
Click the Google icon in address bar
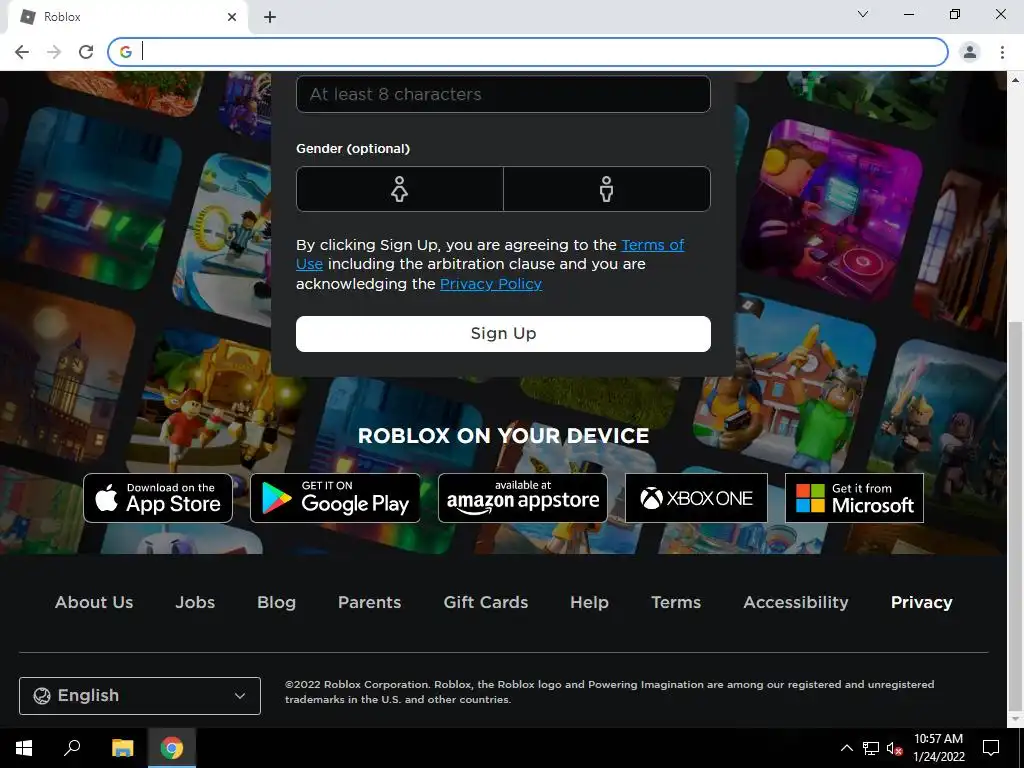(x=126, y=52)
